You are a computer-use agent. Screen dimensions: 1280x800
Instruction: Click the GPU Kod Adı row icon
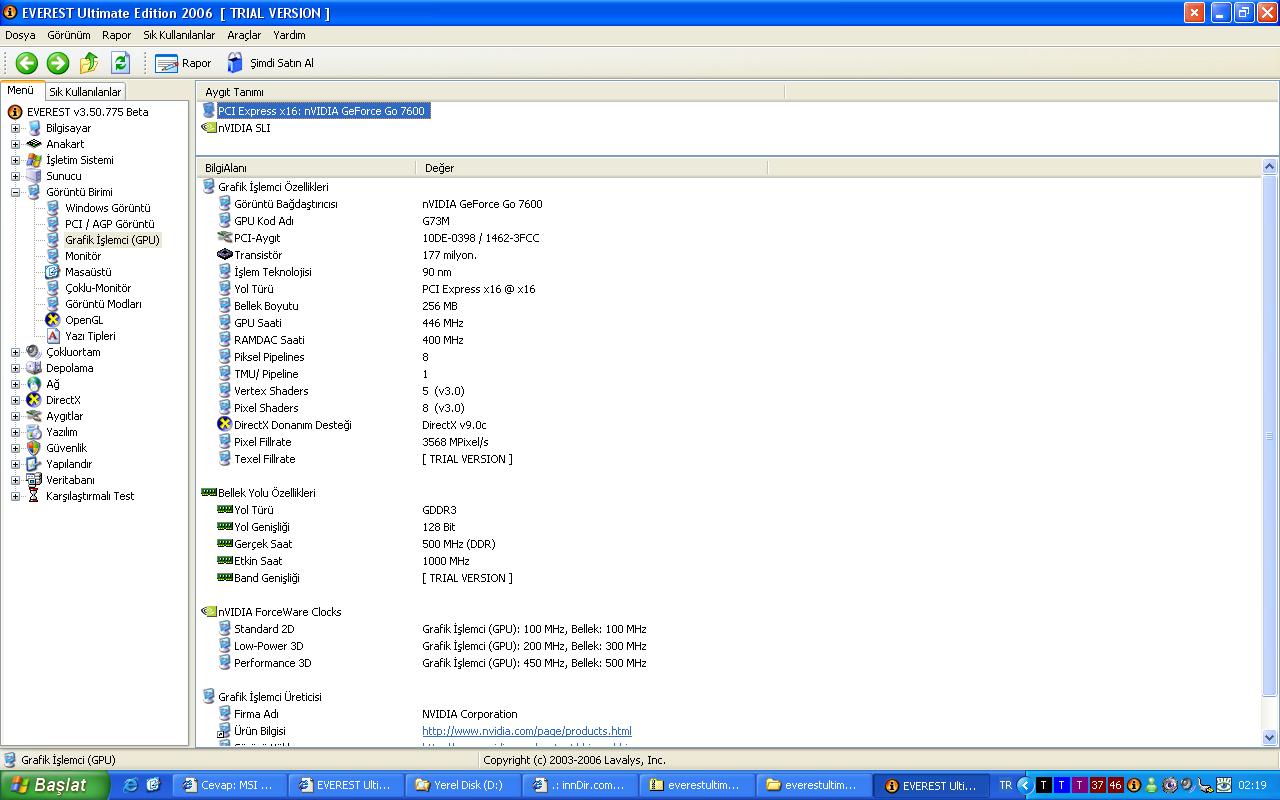(x=225, y=221)
